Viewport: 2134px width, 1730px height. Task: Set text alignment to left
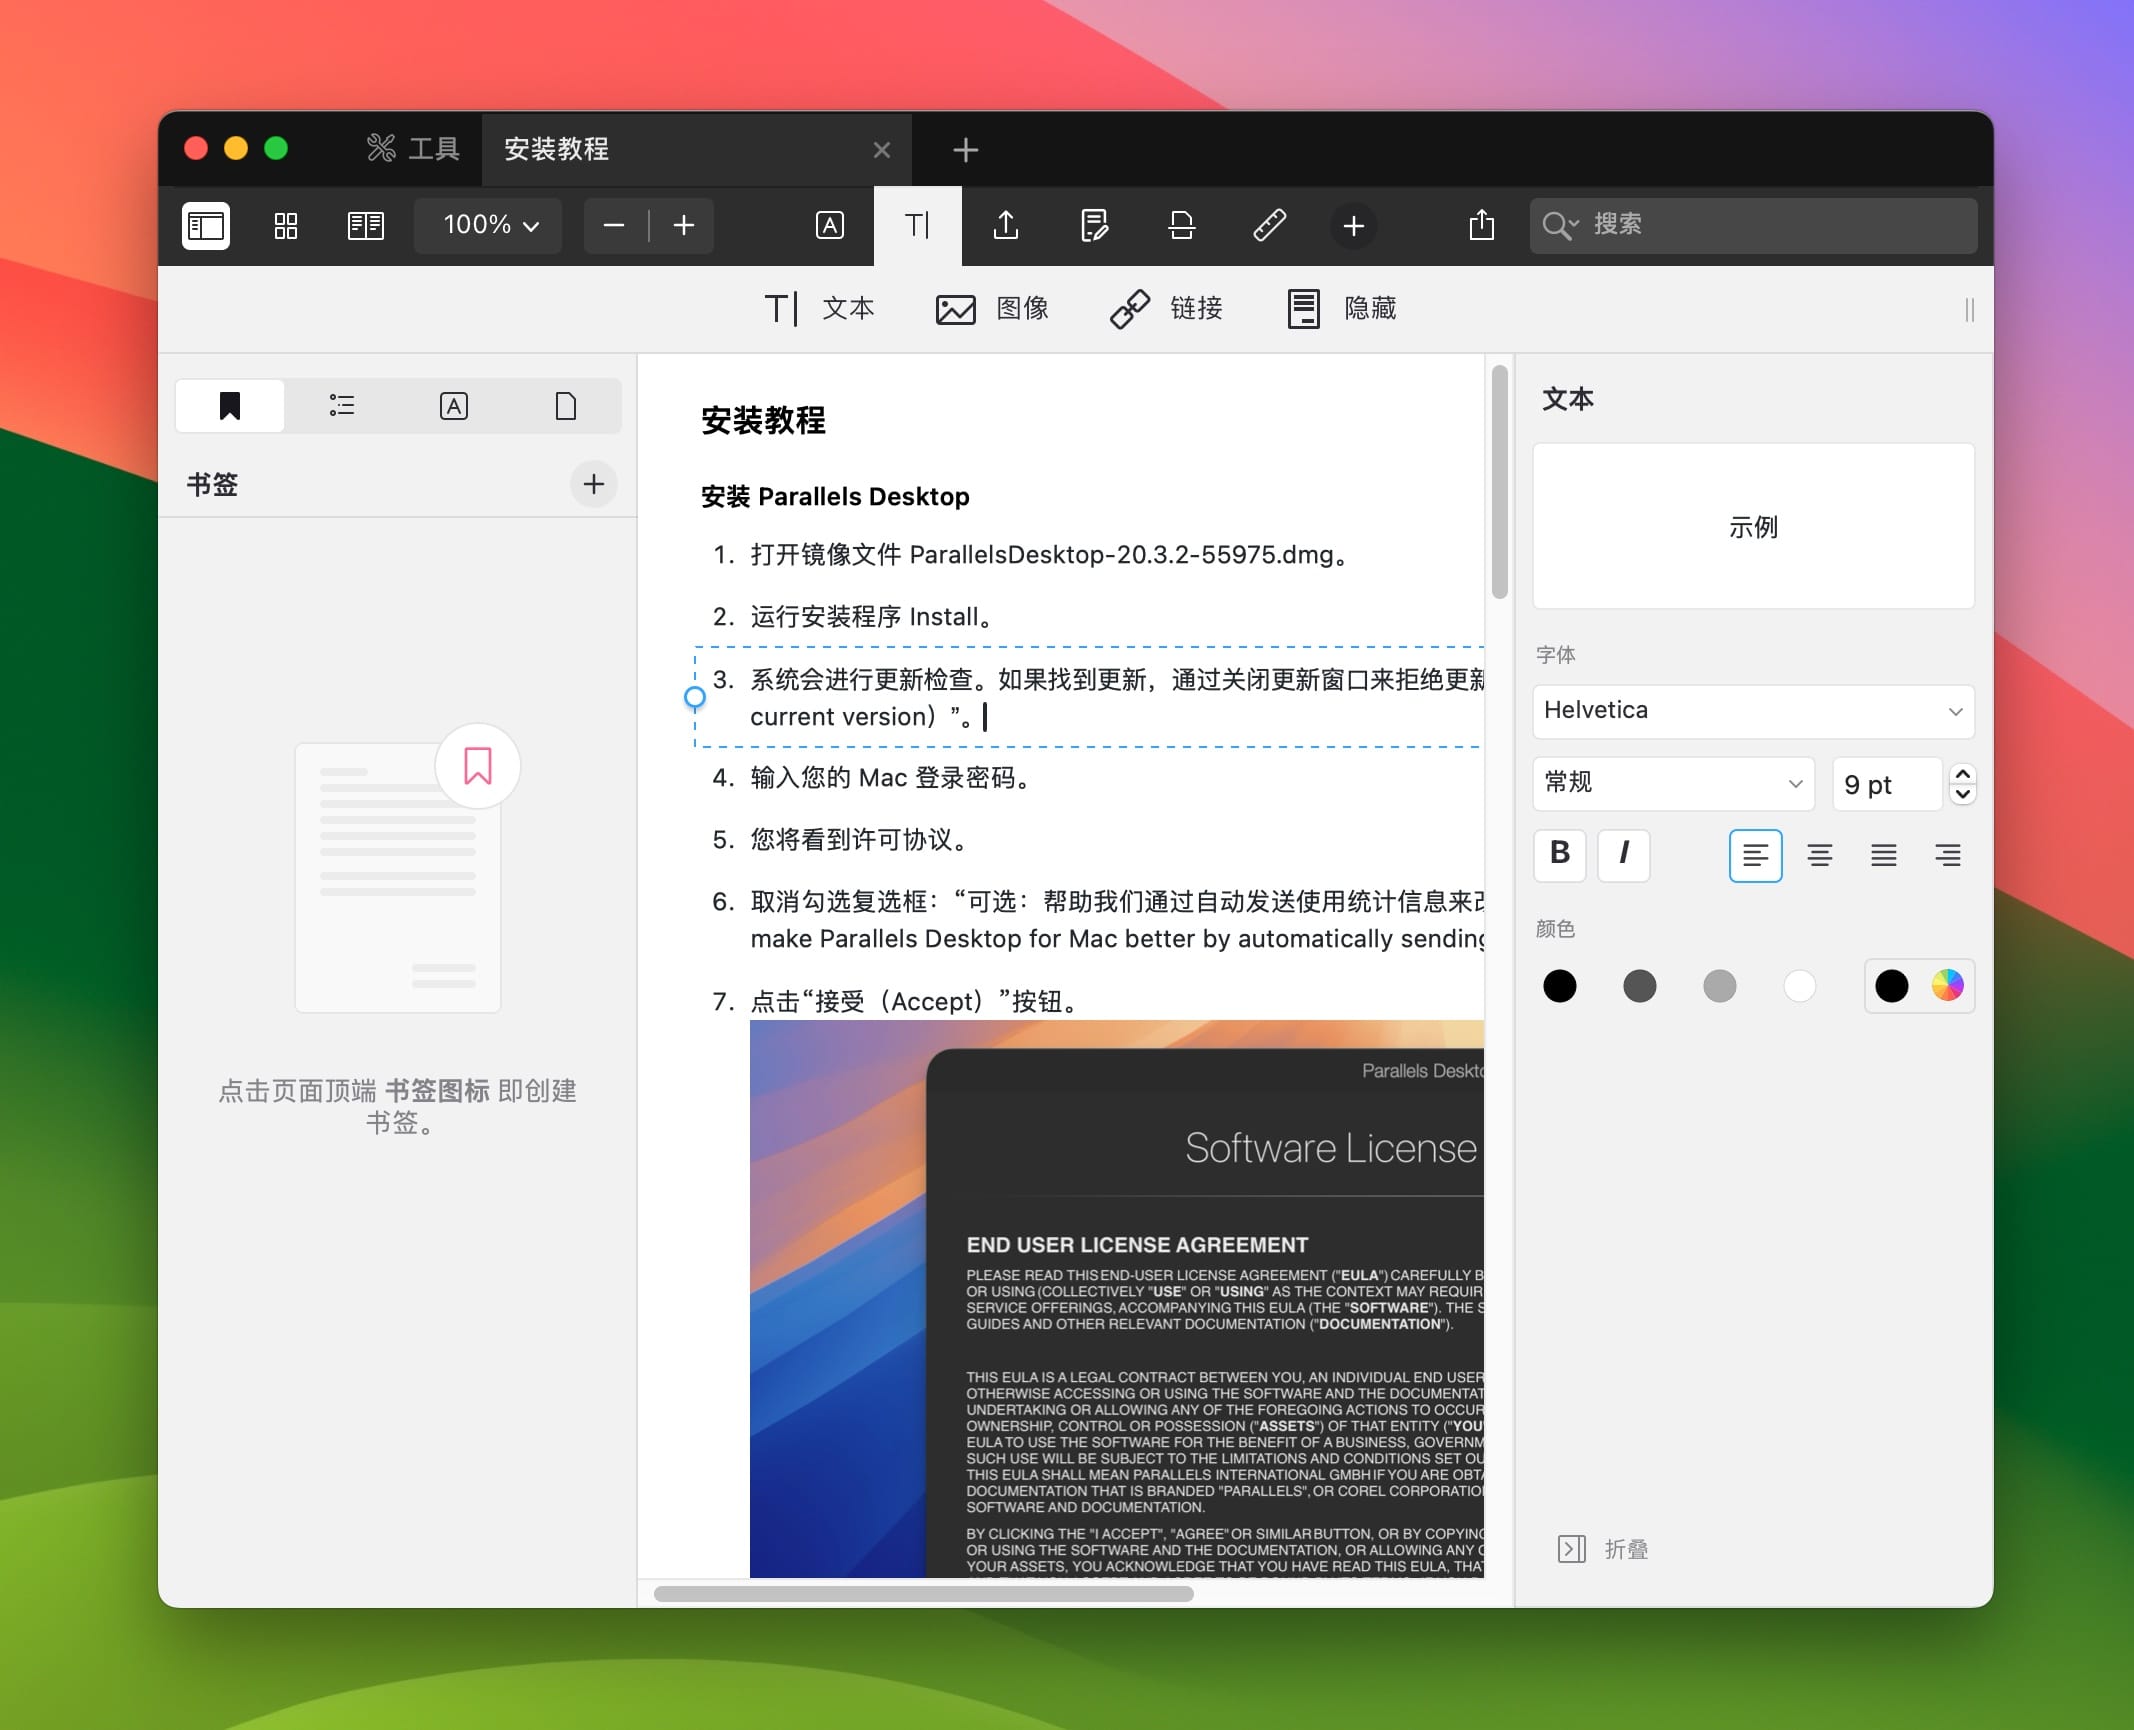pyautogui.click(x=1756, y=855)
